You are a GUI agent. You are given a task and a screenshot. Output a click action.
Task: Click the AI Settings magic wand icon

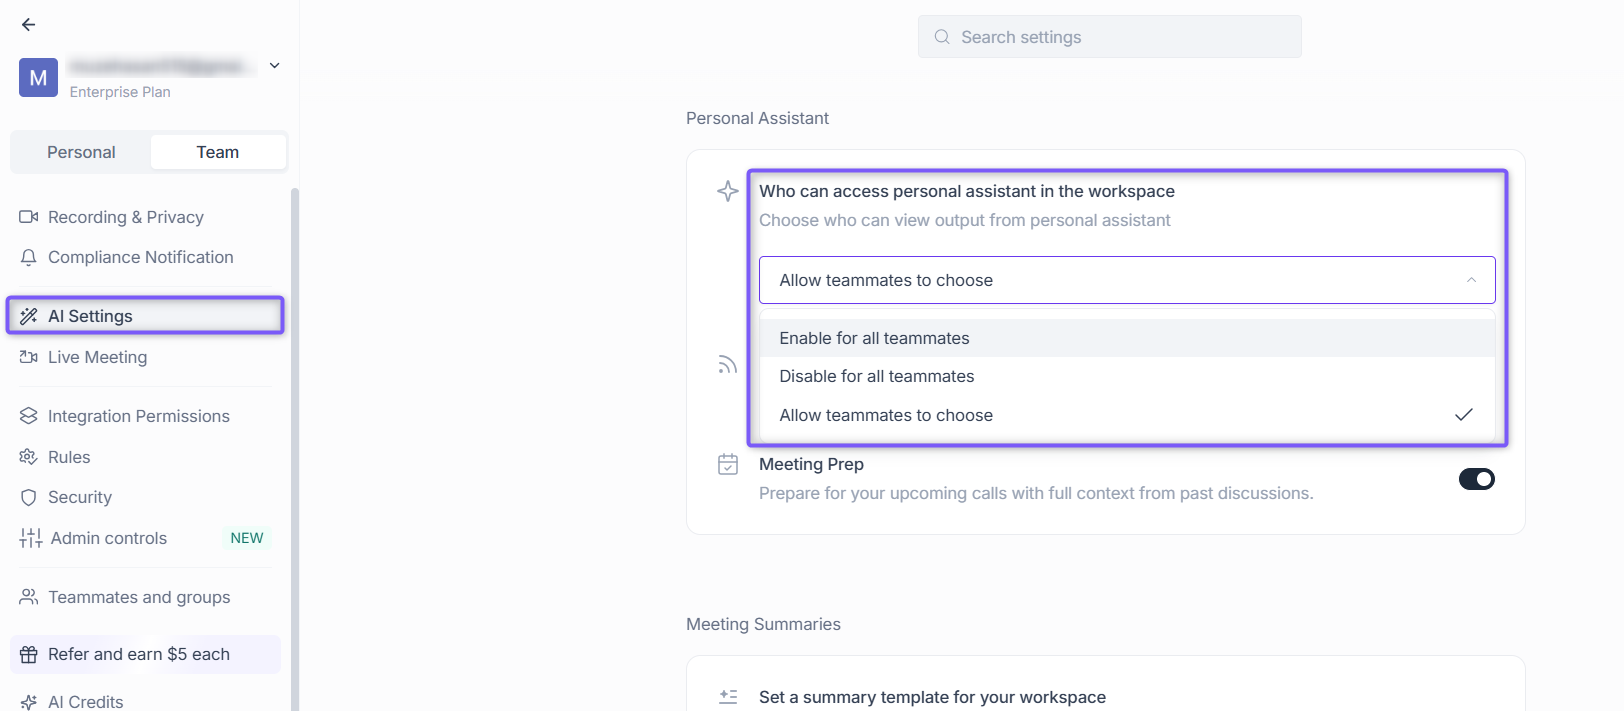click(29, 316)
